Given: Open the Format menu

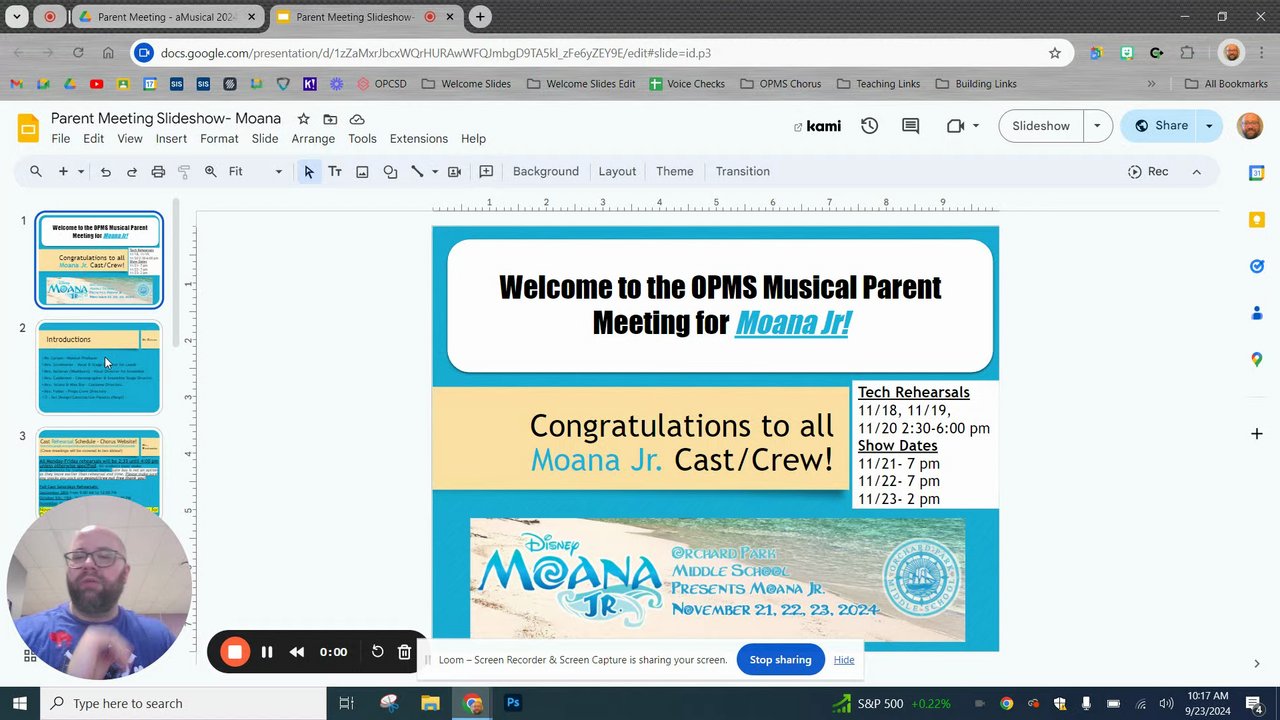Looking at the screenshot, I should [x=219, y=139].
